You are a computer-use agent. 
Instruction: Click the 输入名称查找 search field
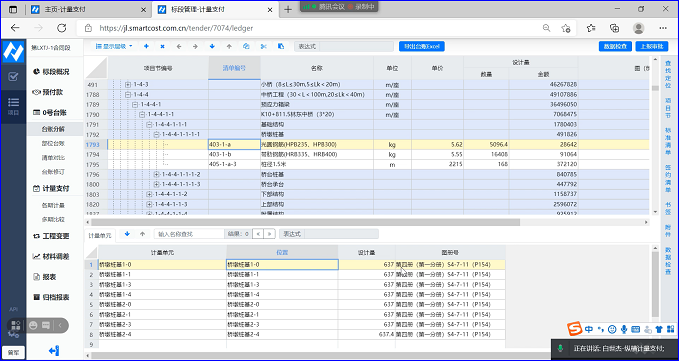(189, 234)
